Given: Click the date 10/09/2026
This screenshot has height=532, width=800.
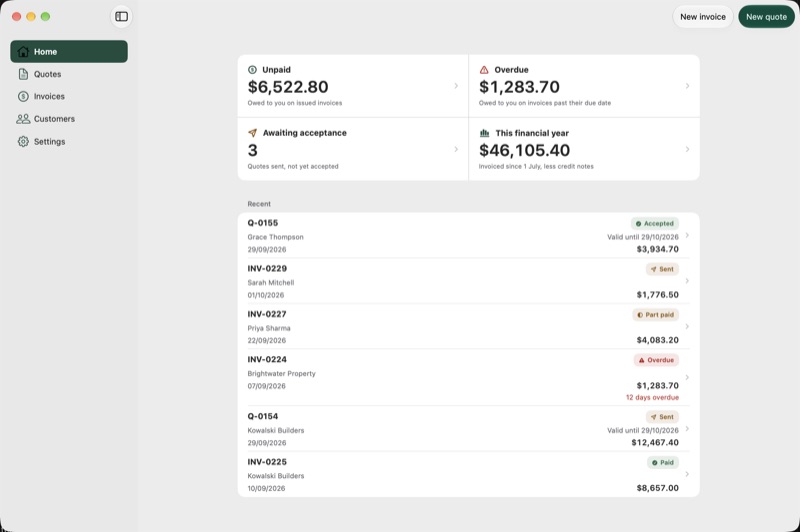Looking at the screenshot, I should 266,489.
